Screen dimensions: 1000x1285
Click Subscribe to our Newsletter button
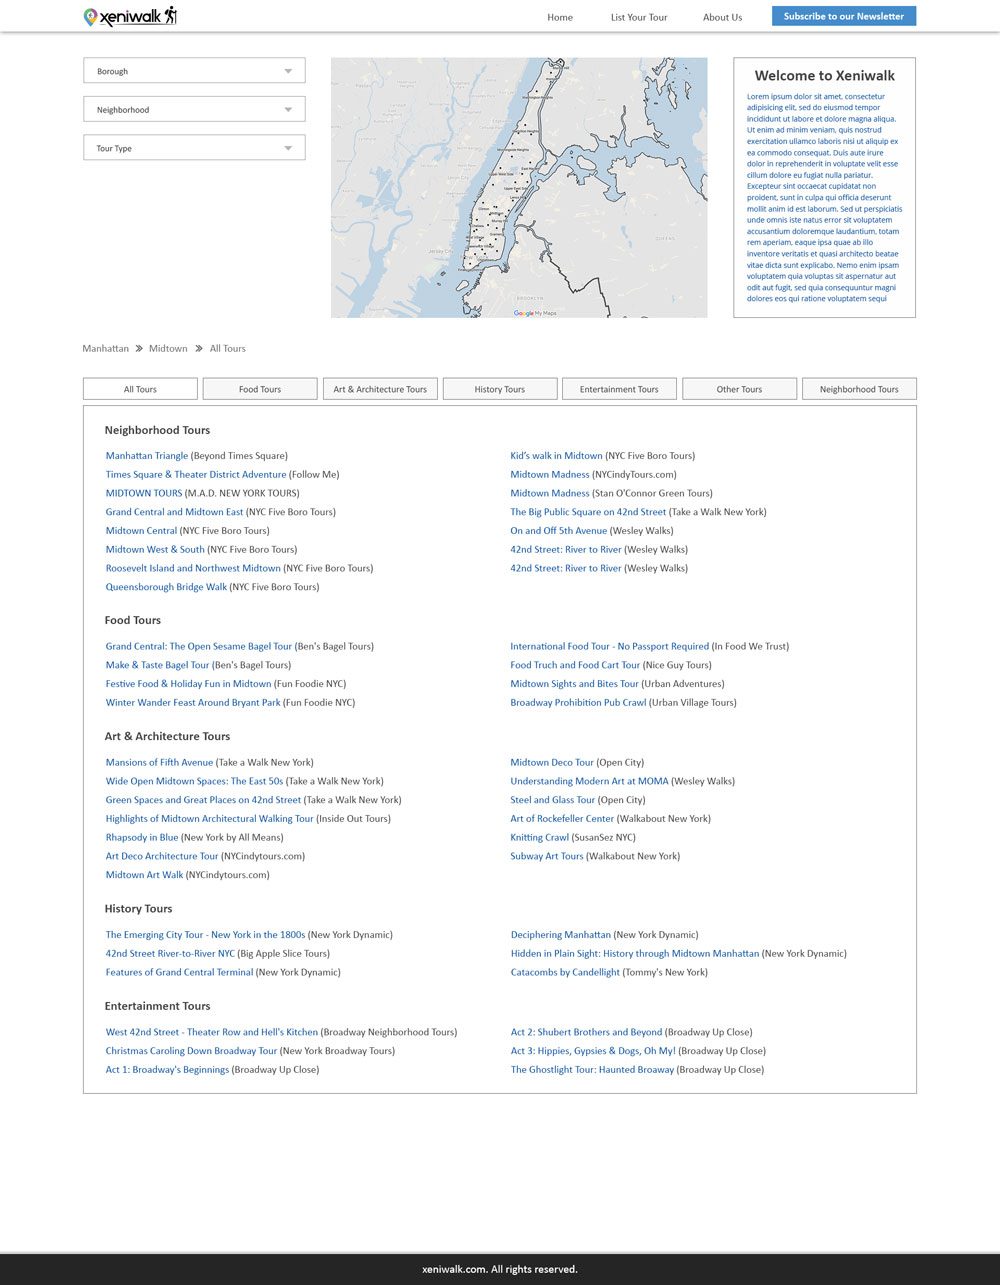844,16
